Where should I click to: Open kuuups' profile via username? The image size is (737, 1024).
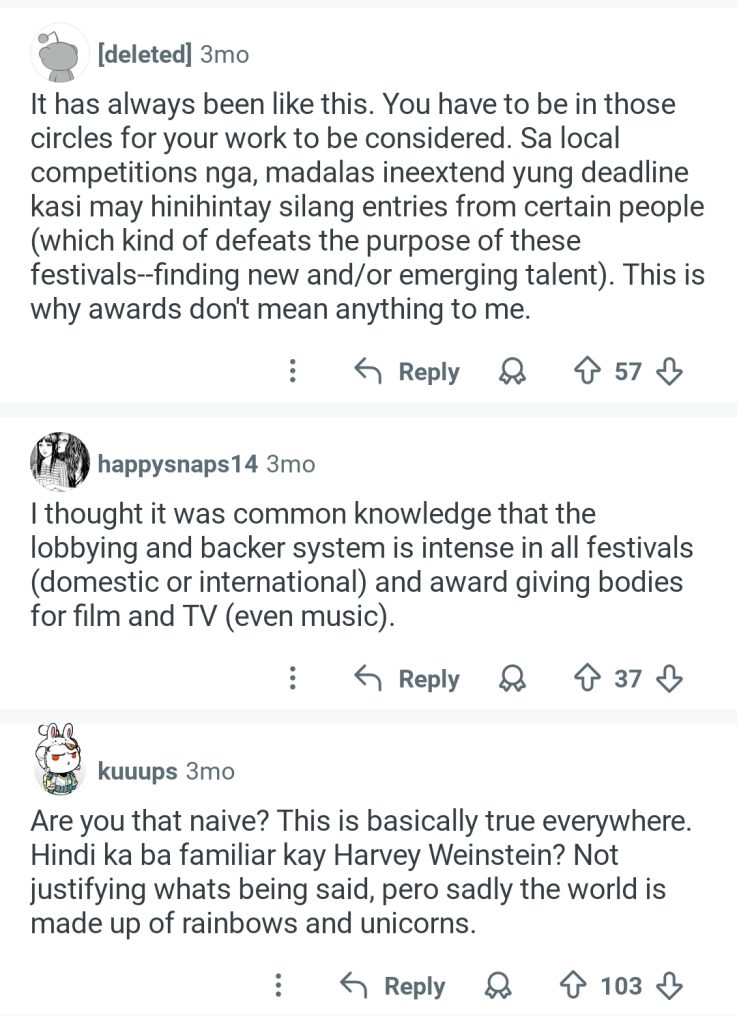click(x=138, y=771)
